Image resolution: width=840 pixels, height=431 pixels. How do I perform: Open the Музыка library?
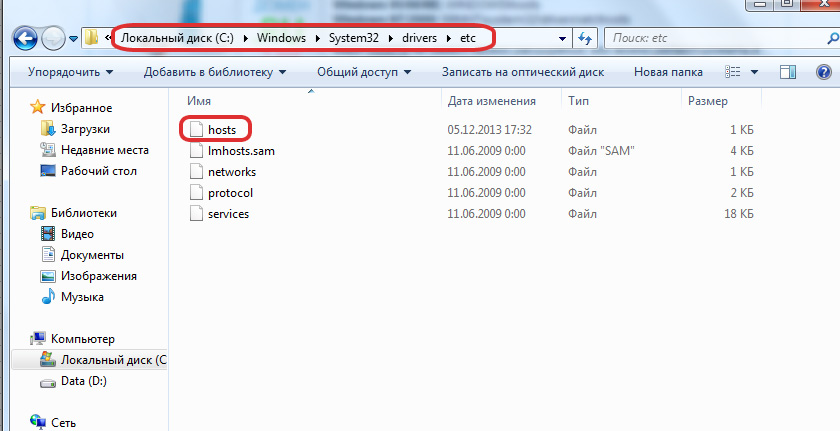82,297
